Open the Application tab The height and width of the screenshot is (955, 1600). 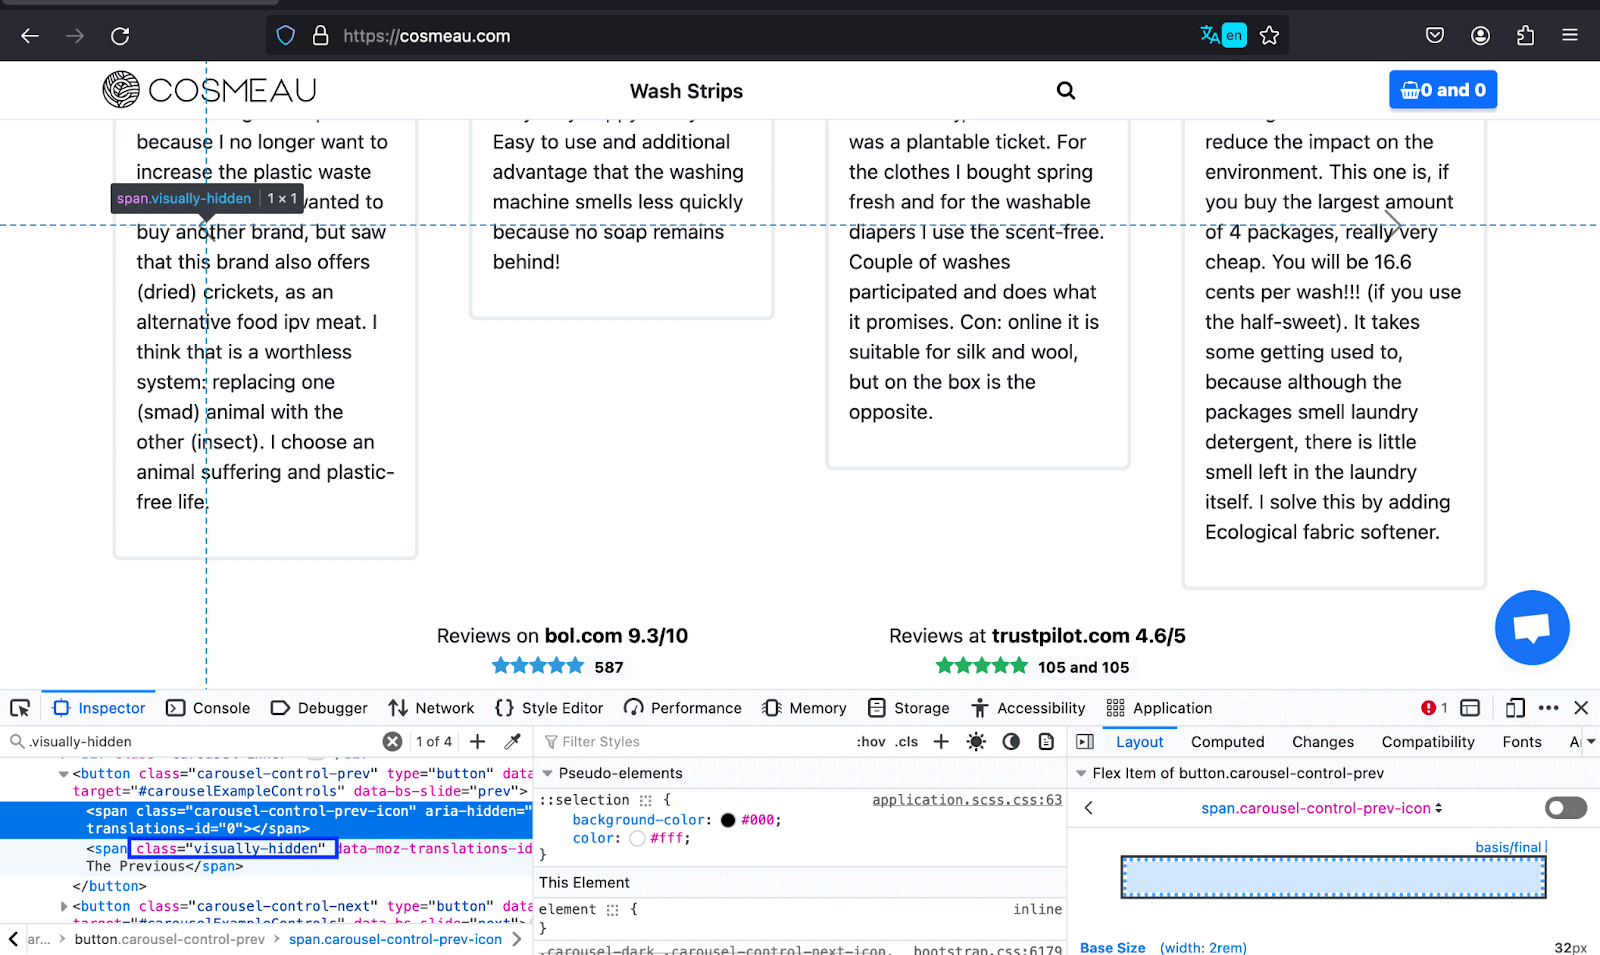tap(1159, 708)
